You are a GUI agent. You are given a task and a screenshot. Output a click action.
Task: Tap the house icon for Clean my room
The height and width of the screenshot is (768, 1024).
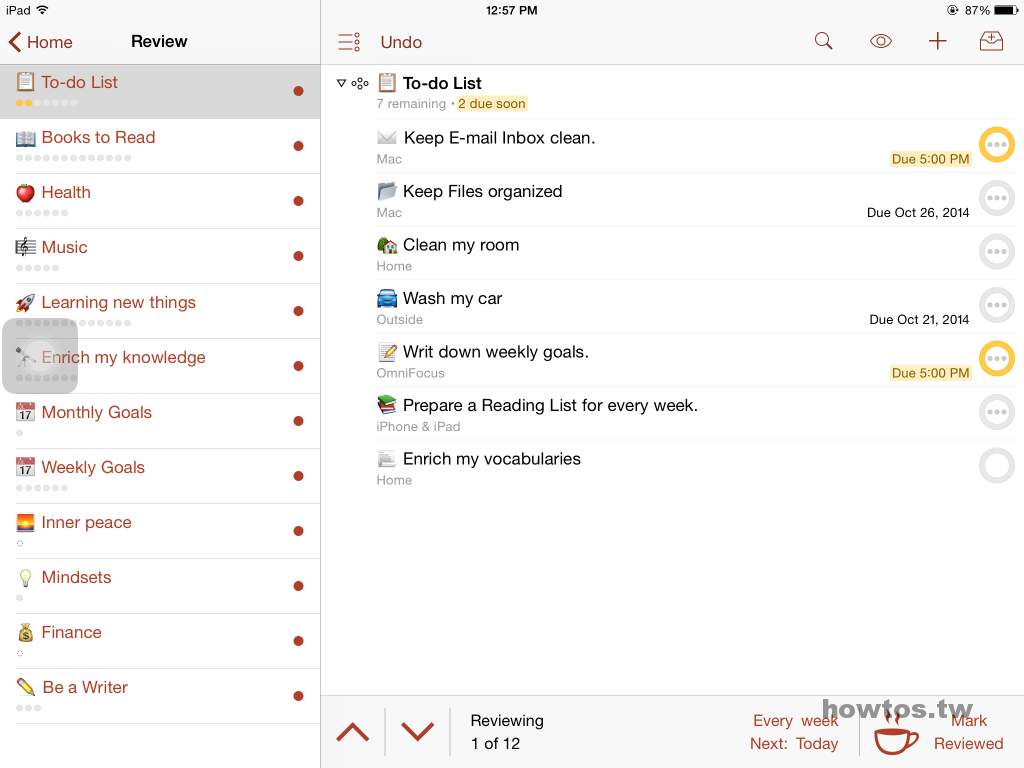pyautogui.click(x=387, y=245)
